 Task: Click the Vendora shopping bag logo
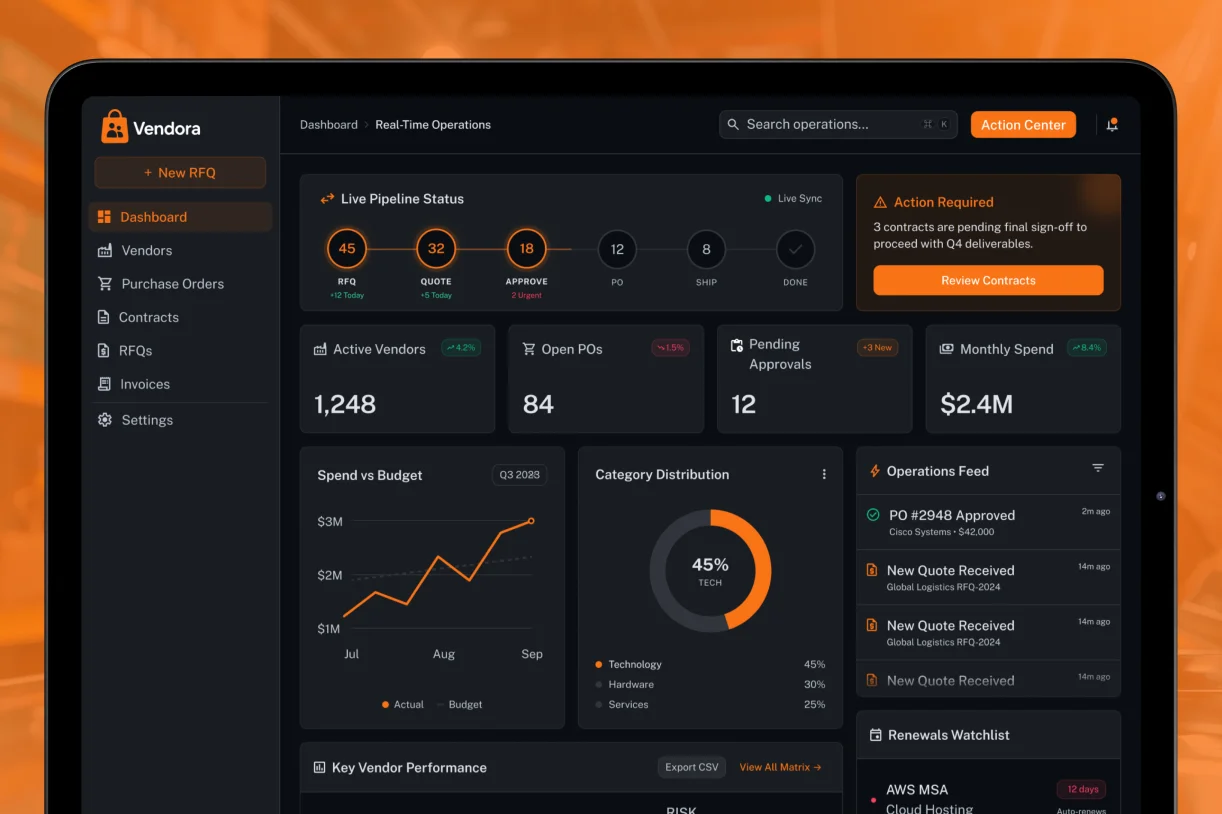coord(115,127)
